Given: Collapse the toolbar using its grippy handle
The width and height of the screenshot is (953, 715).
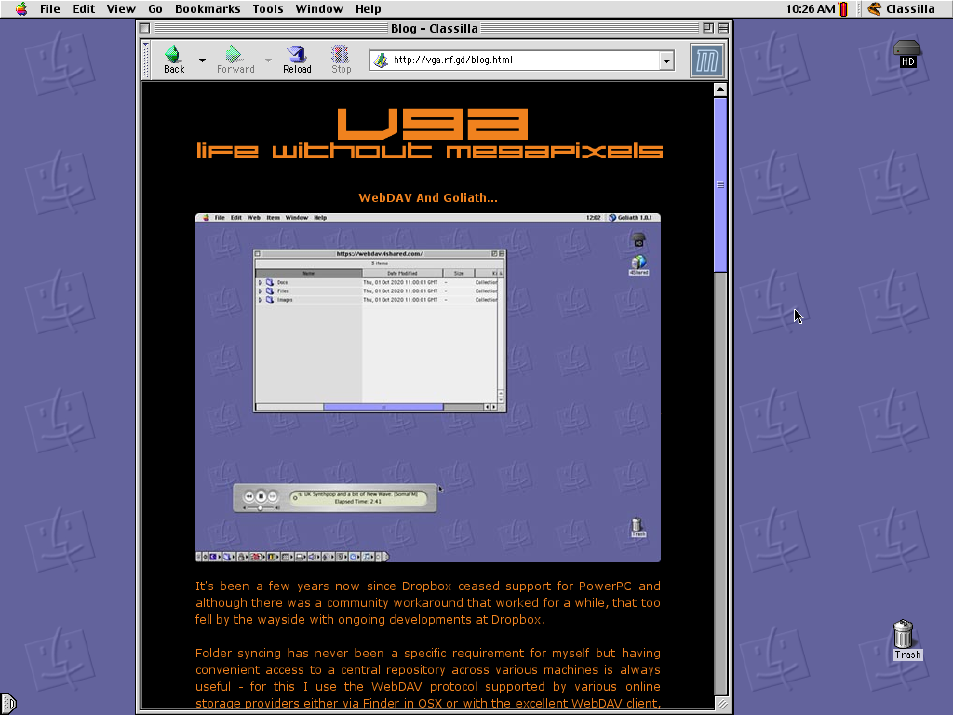Looking at the screenshot, I should (x=146, y=60).
